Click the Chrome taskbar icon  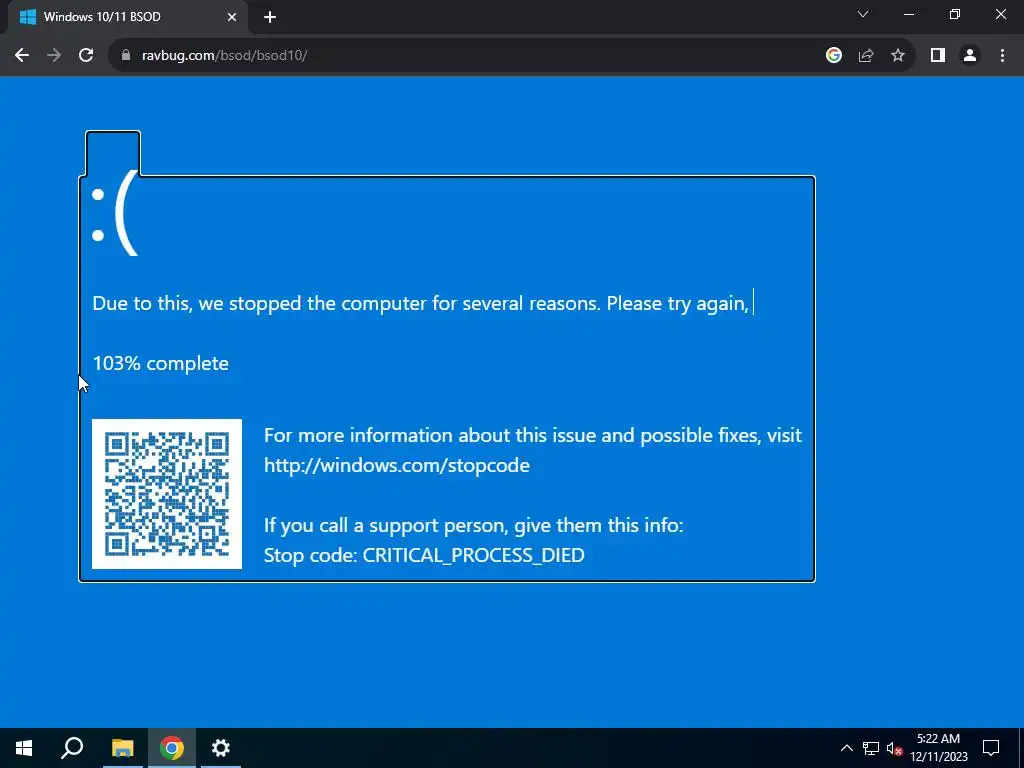tap(172, 748)
